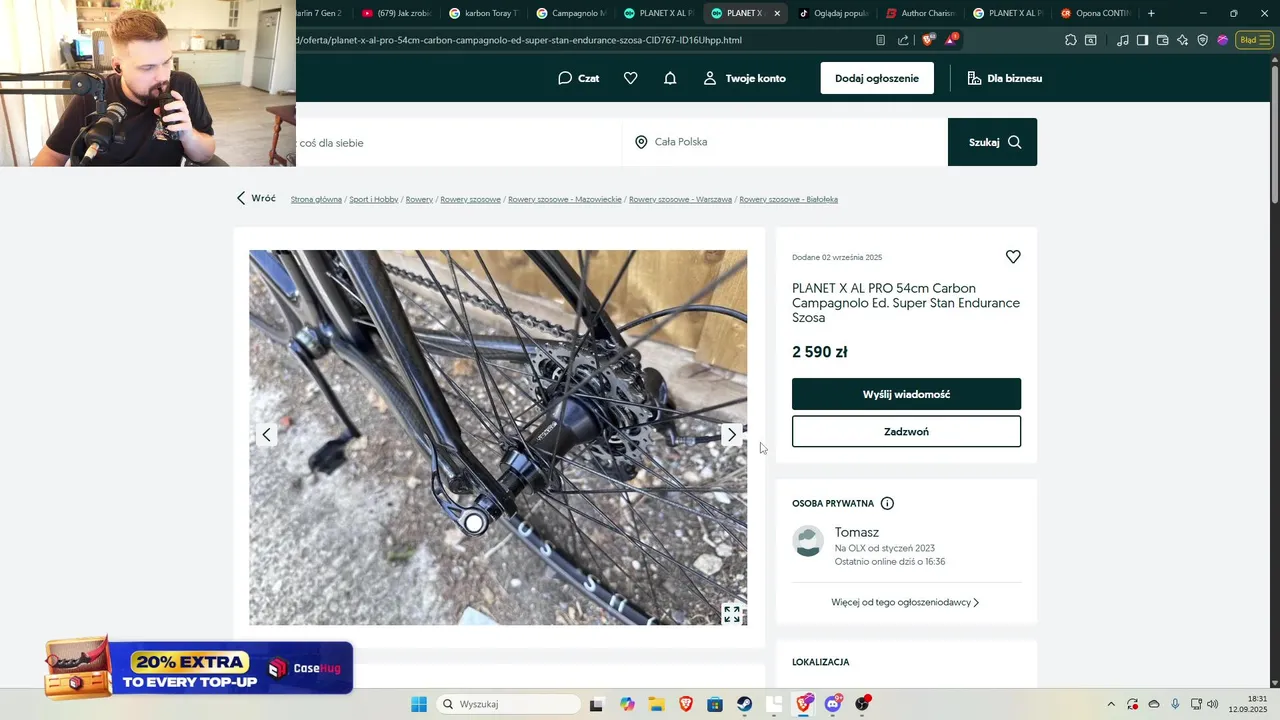Show the next listing photo
The height and width of the screenshot is (720, 1280).
click(x=731, y=434)
